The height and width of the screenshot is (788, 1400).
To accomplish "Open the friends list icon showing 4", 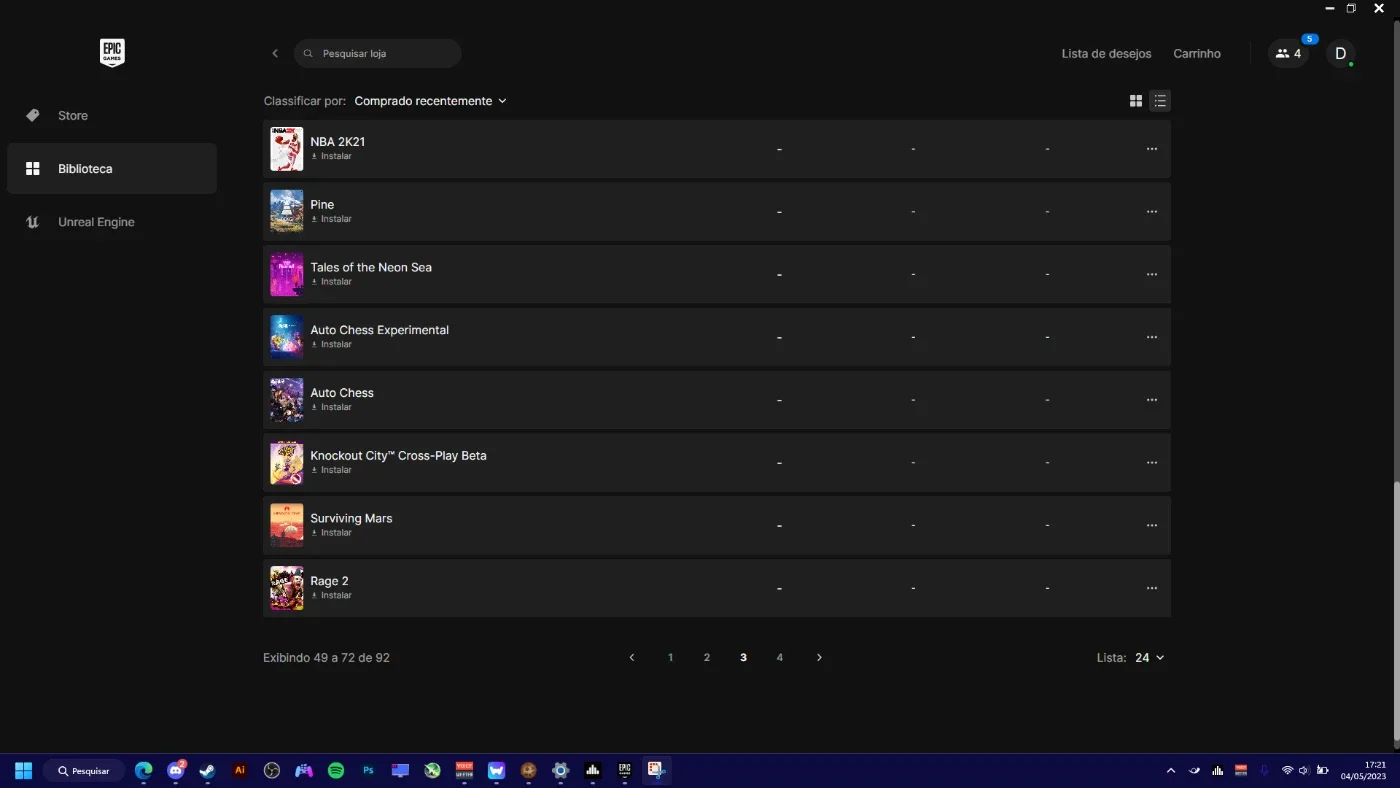I will tap(1288, 53).
